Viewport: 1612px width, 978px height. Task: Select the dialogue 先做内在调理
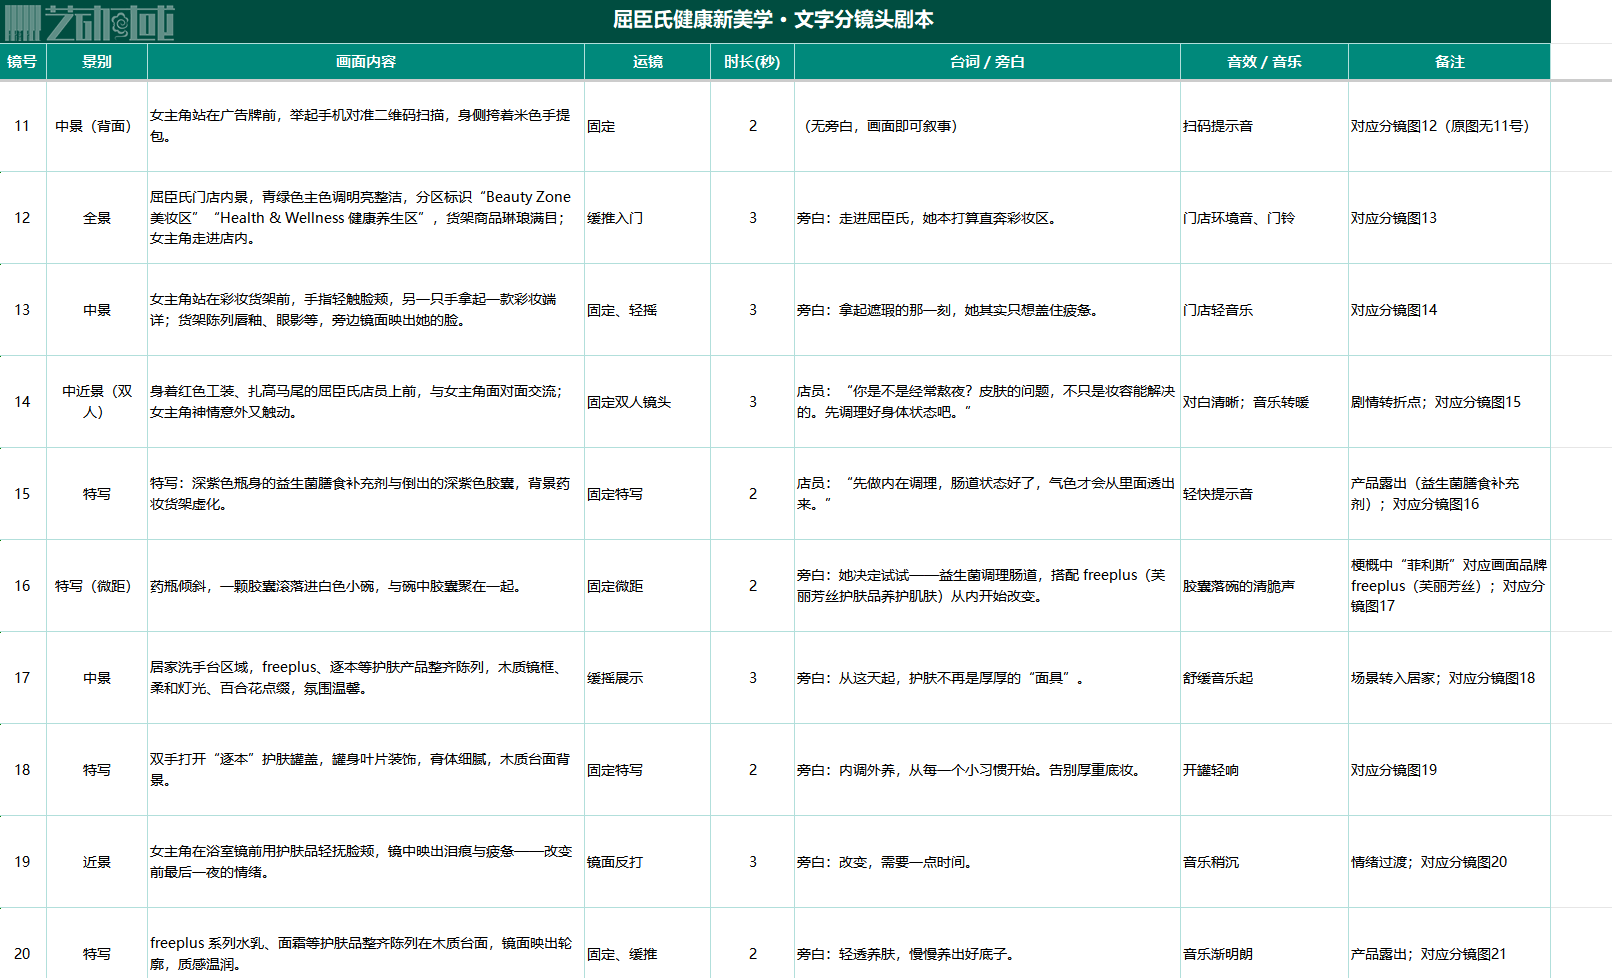point(986,494)
